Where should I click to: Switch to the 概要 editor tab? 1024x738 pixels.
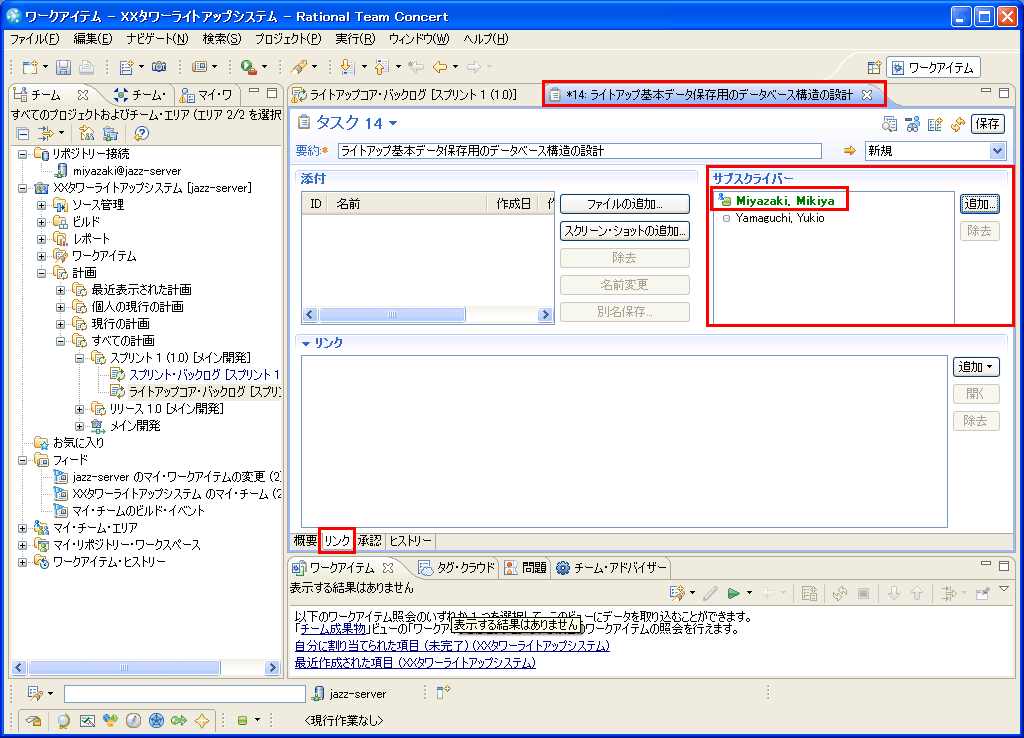pyautogui.click(x=305, y=541)
